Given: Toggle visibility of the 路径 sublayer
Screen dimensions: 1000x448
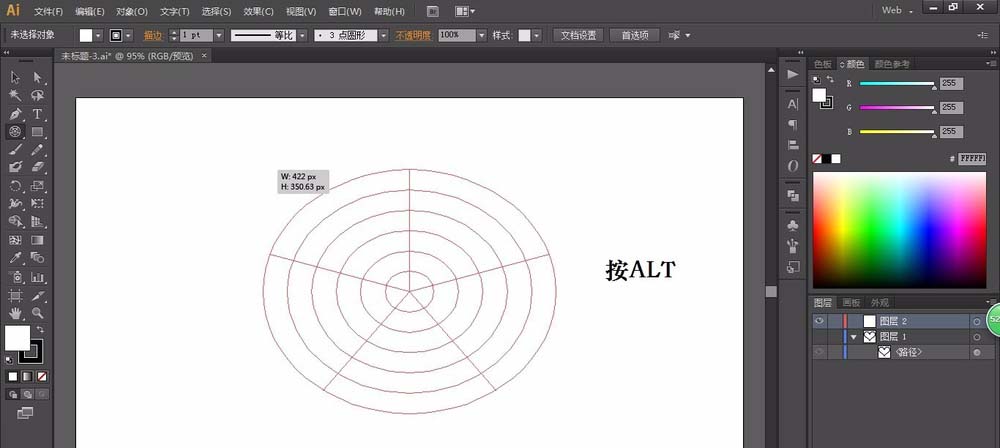Looking at the screenshot, I should 820,352.
